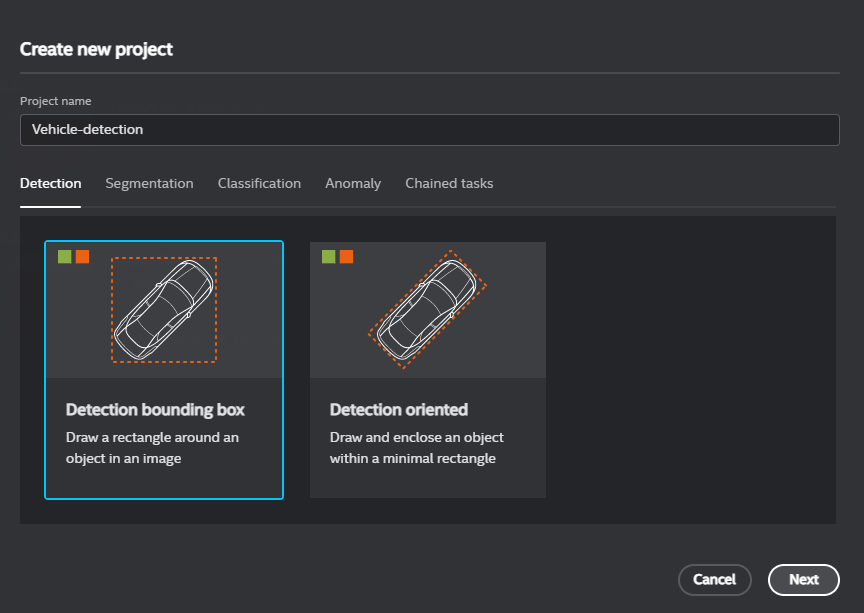Click the car illustration on Detection oriented
The width and height of the screenshot is (864, 613).
click(430, 308)
